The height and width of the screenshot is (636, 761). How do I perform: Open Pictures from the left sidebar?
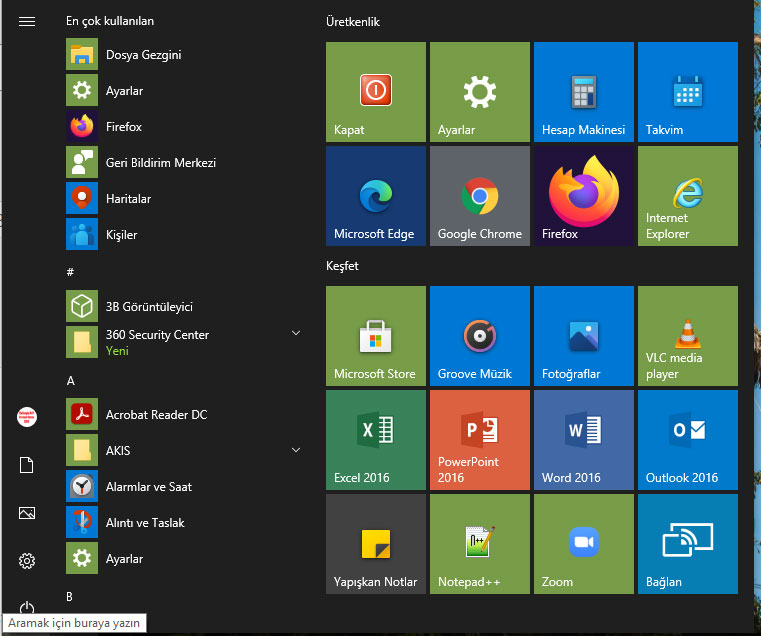27,513
